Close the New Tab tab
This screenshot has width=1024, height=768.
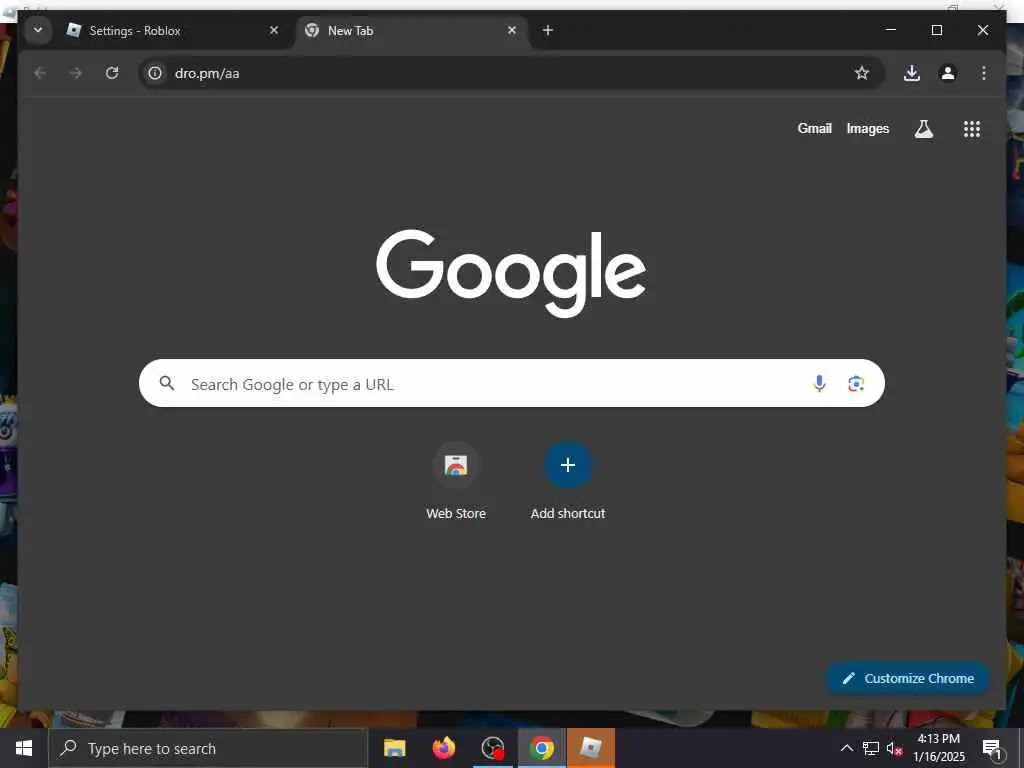(x=512, y=30)
